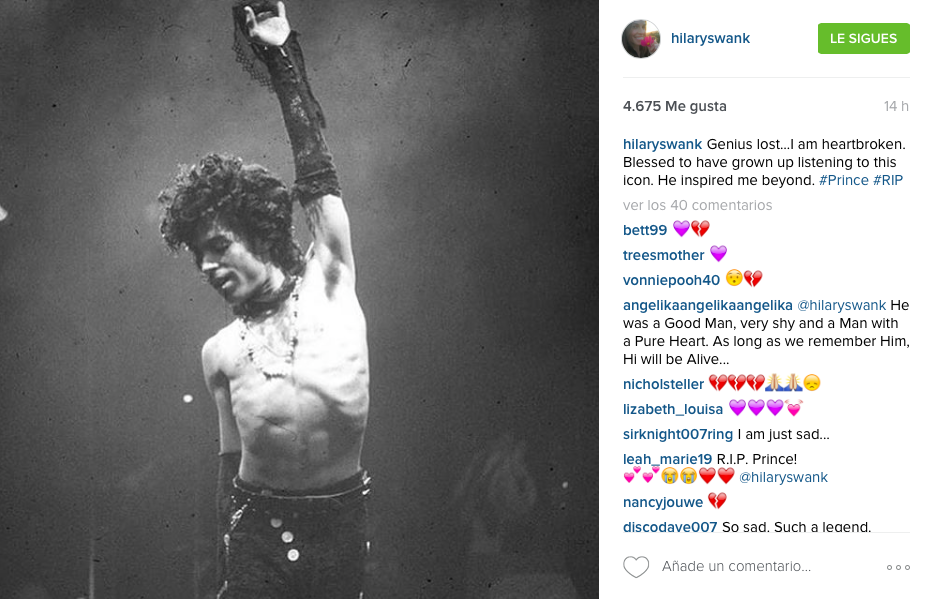
Task: Open the #RIP hashtag link
Action: click(888, 180)
